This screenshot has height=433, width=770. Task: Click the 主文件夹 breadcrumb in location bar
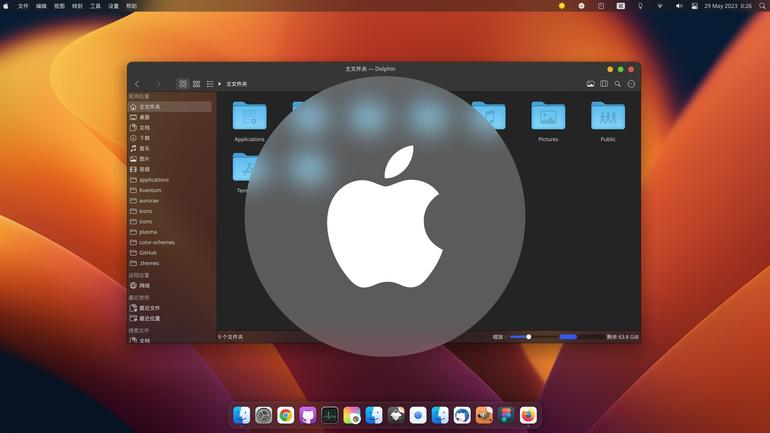pos(237,84)
